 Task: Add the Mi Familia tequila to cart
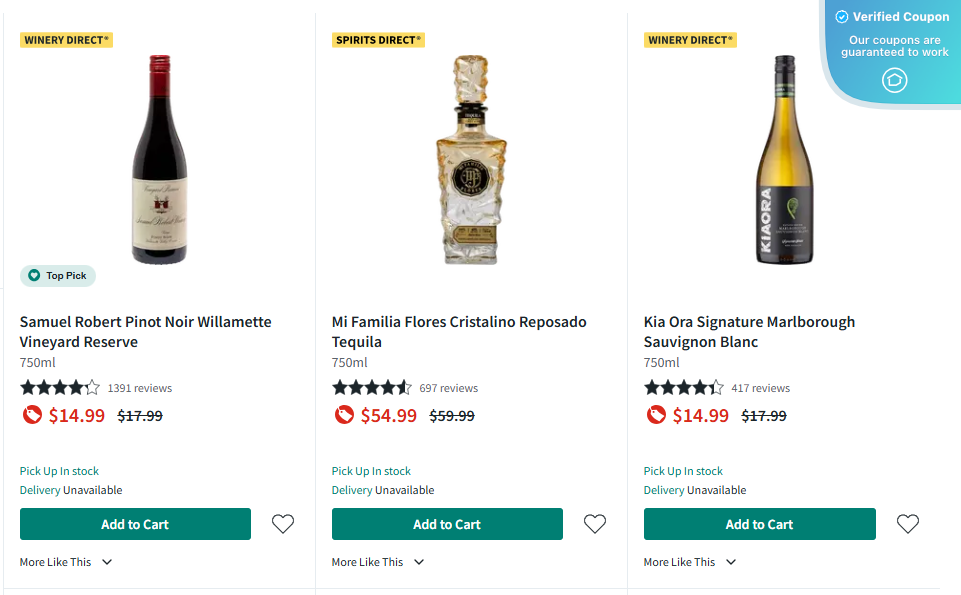447,523
